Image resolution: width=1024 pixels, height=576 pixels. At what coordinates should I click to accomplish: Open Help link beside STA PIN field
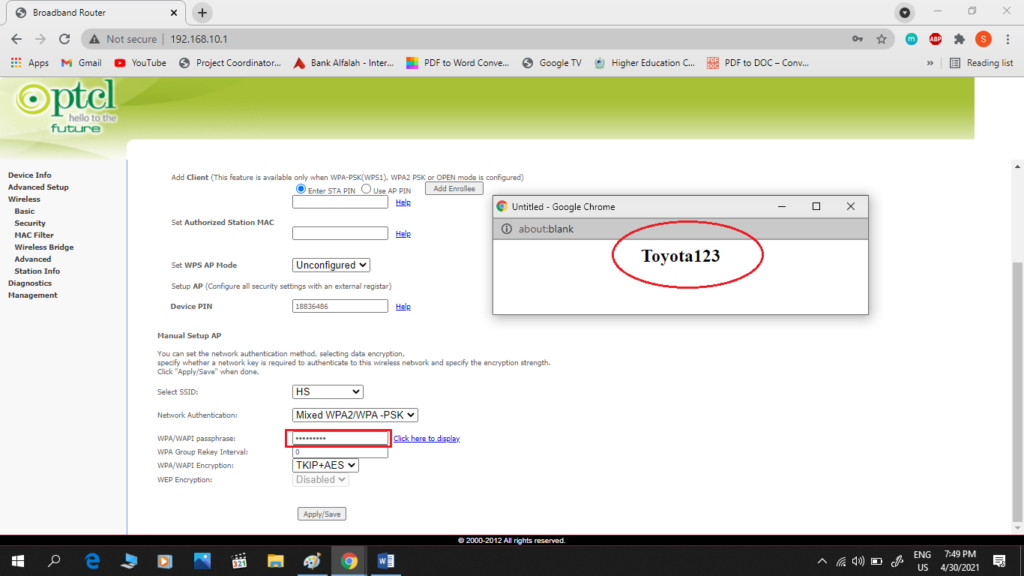(x=403, y=202)
